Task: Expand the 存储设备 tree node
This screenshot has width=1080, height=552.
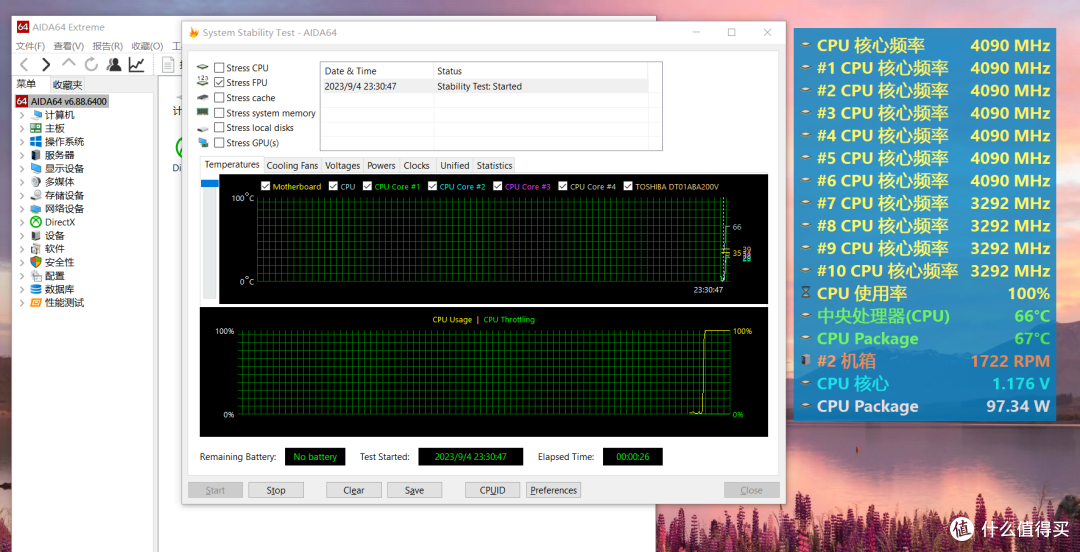Action: pyautogui.click(x=22, y=196)
